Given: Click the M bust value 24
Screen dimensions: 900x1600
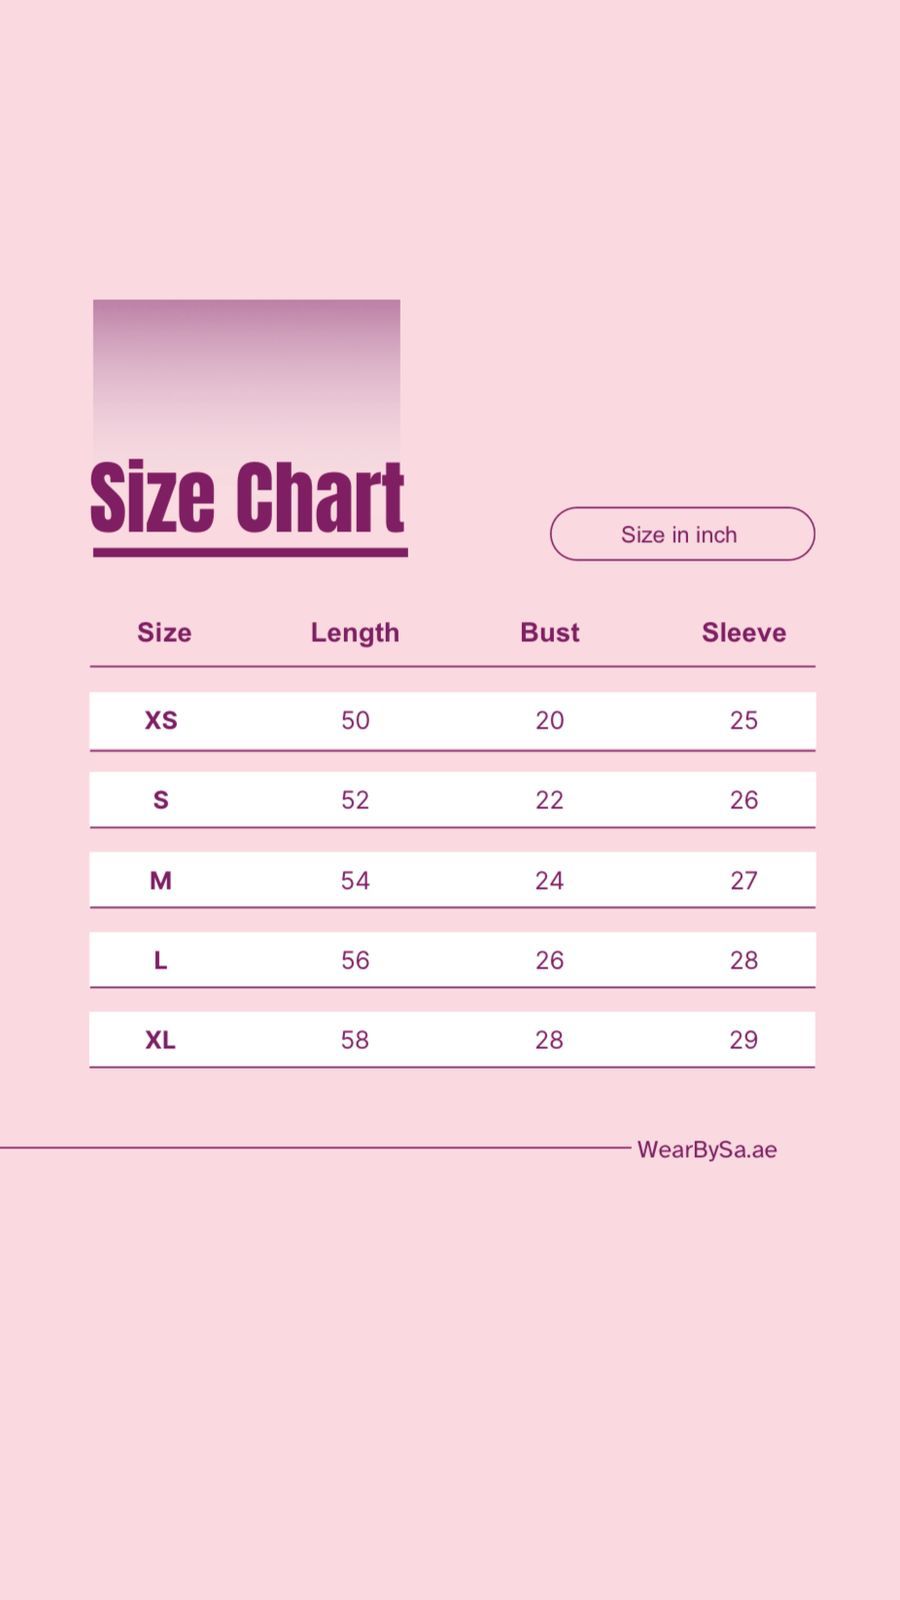Looking at the screenshot, I should click(x=549, y=880).
